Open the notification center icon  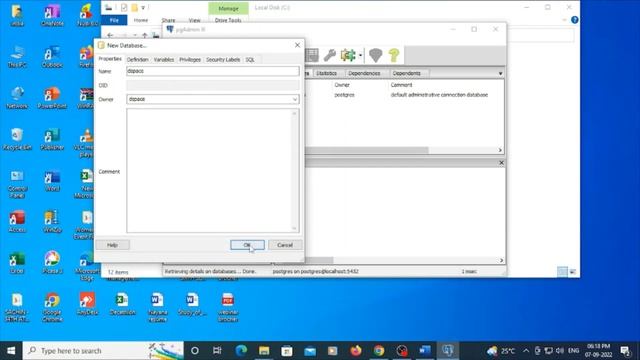[x=625, y=351]
